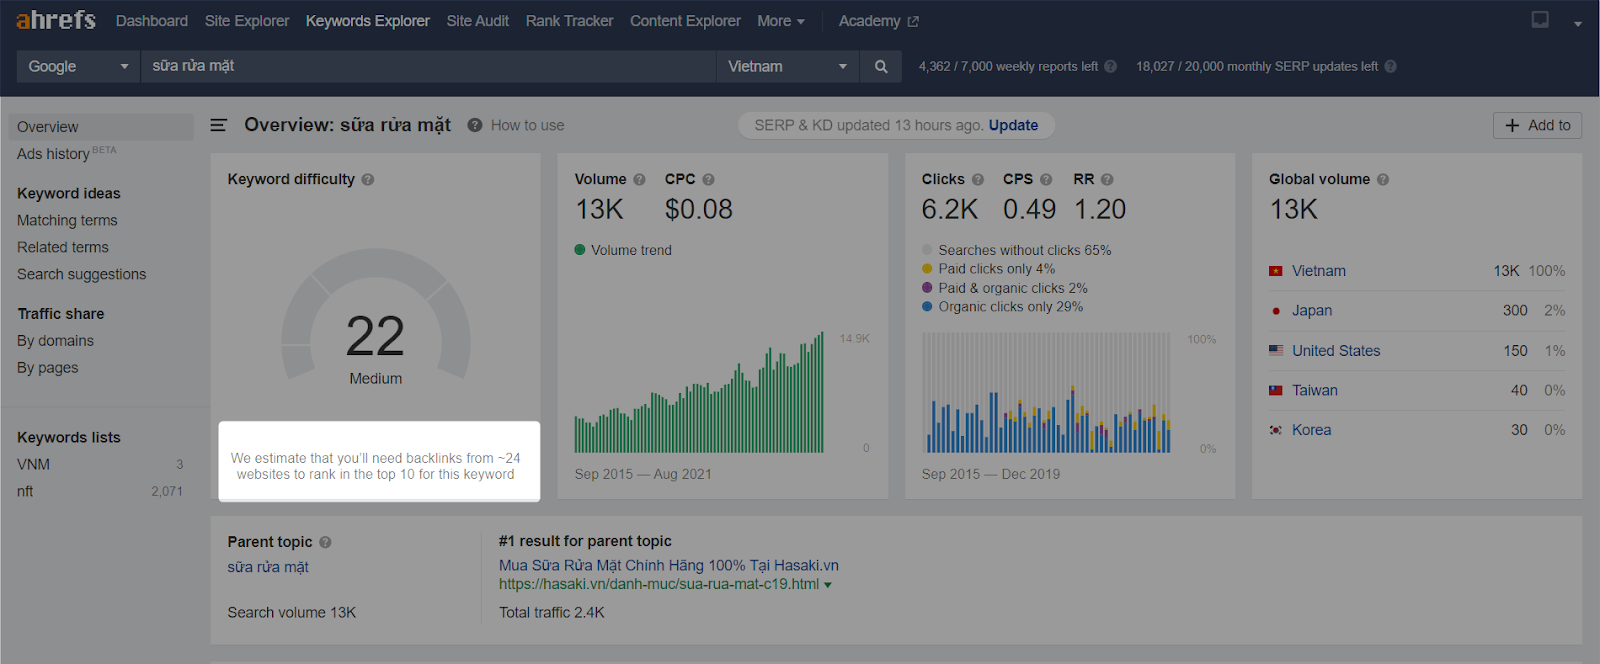The width and height of the screenshot is (1600, 664).
Task: Show CPC help tooltip
Action: tap(708, 180)
